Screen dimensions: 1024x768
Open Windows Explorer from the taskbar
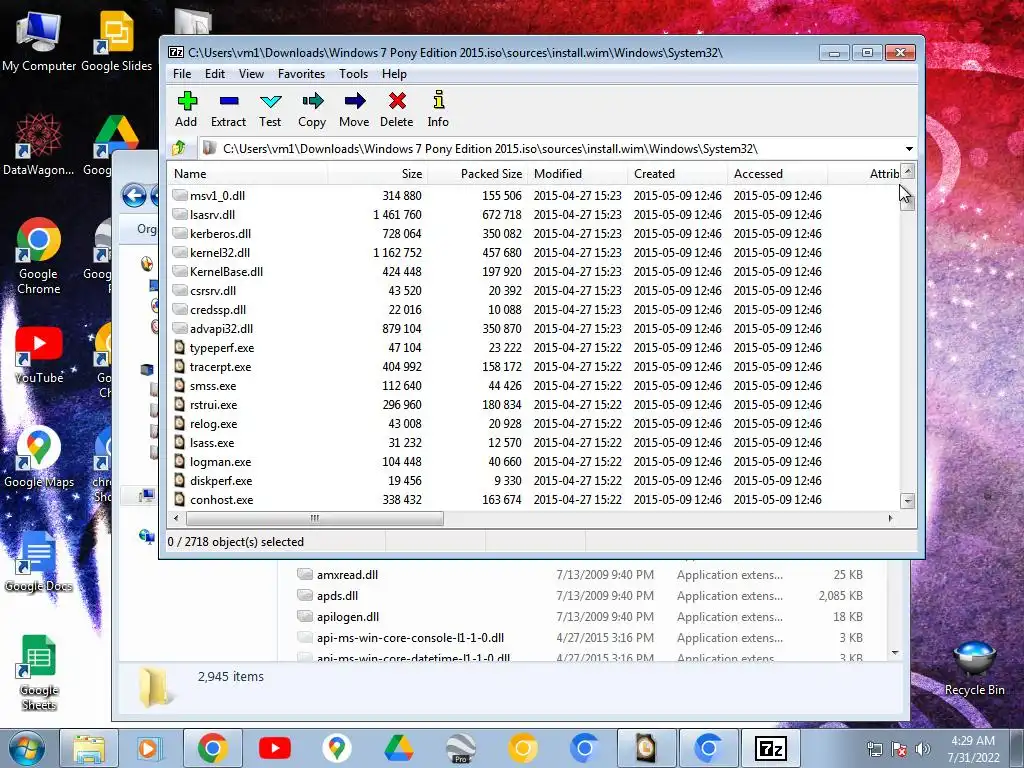(x=89, y=748)
